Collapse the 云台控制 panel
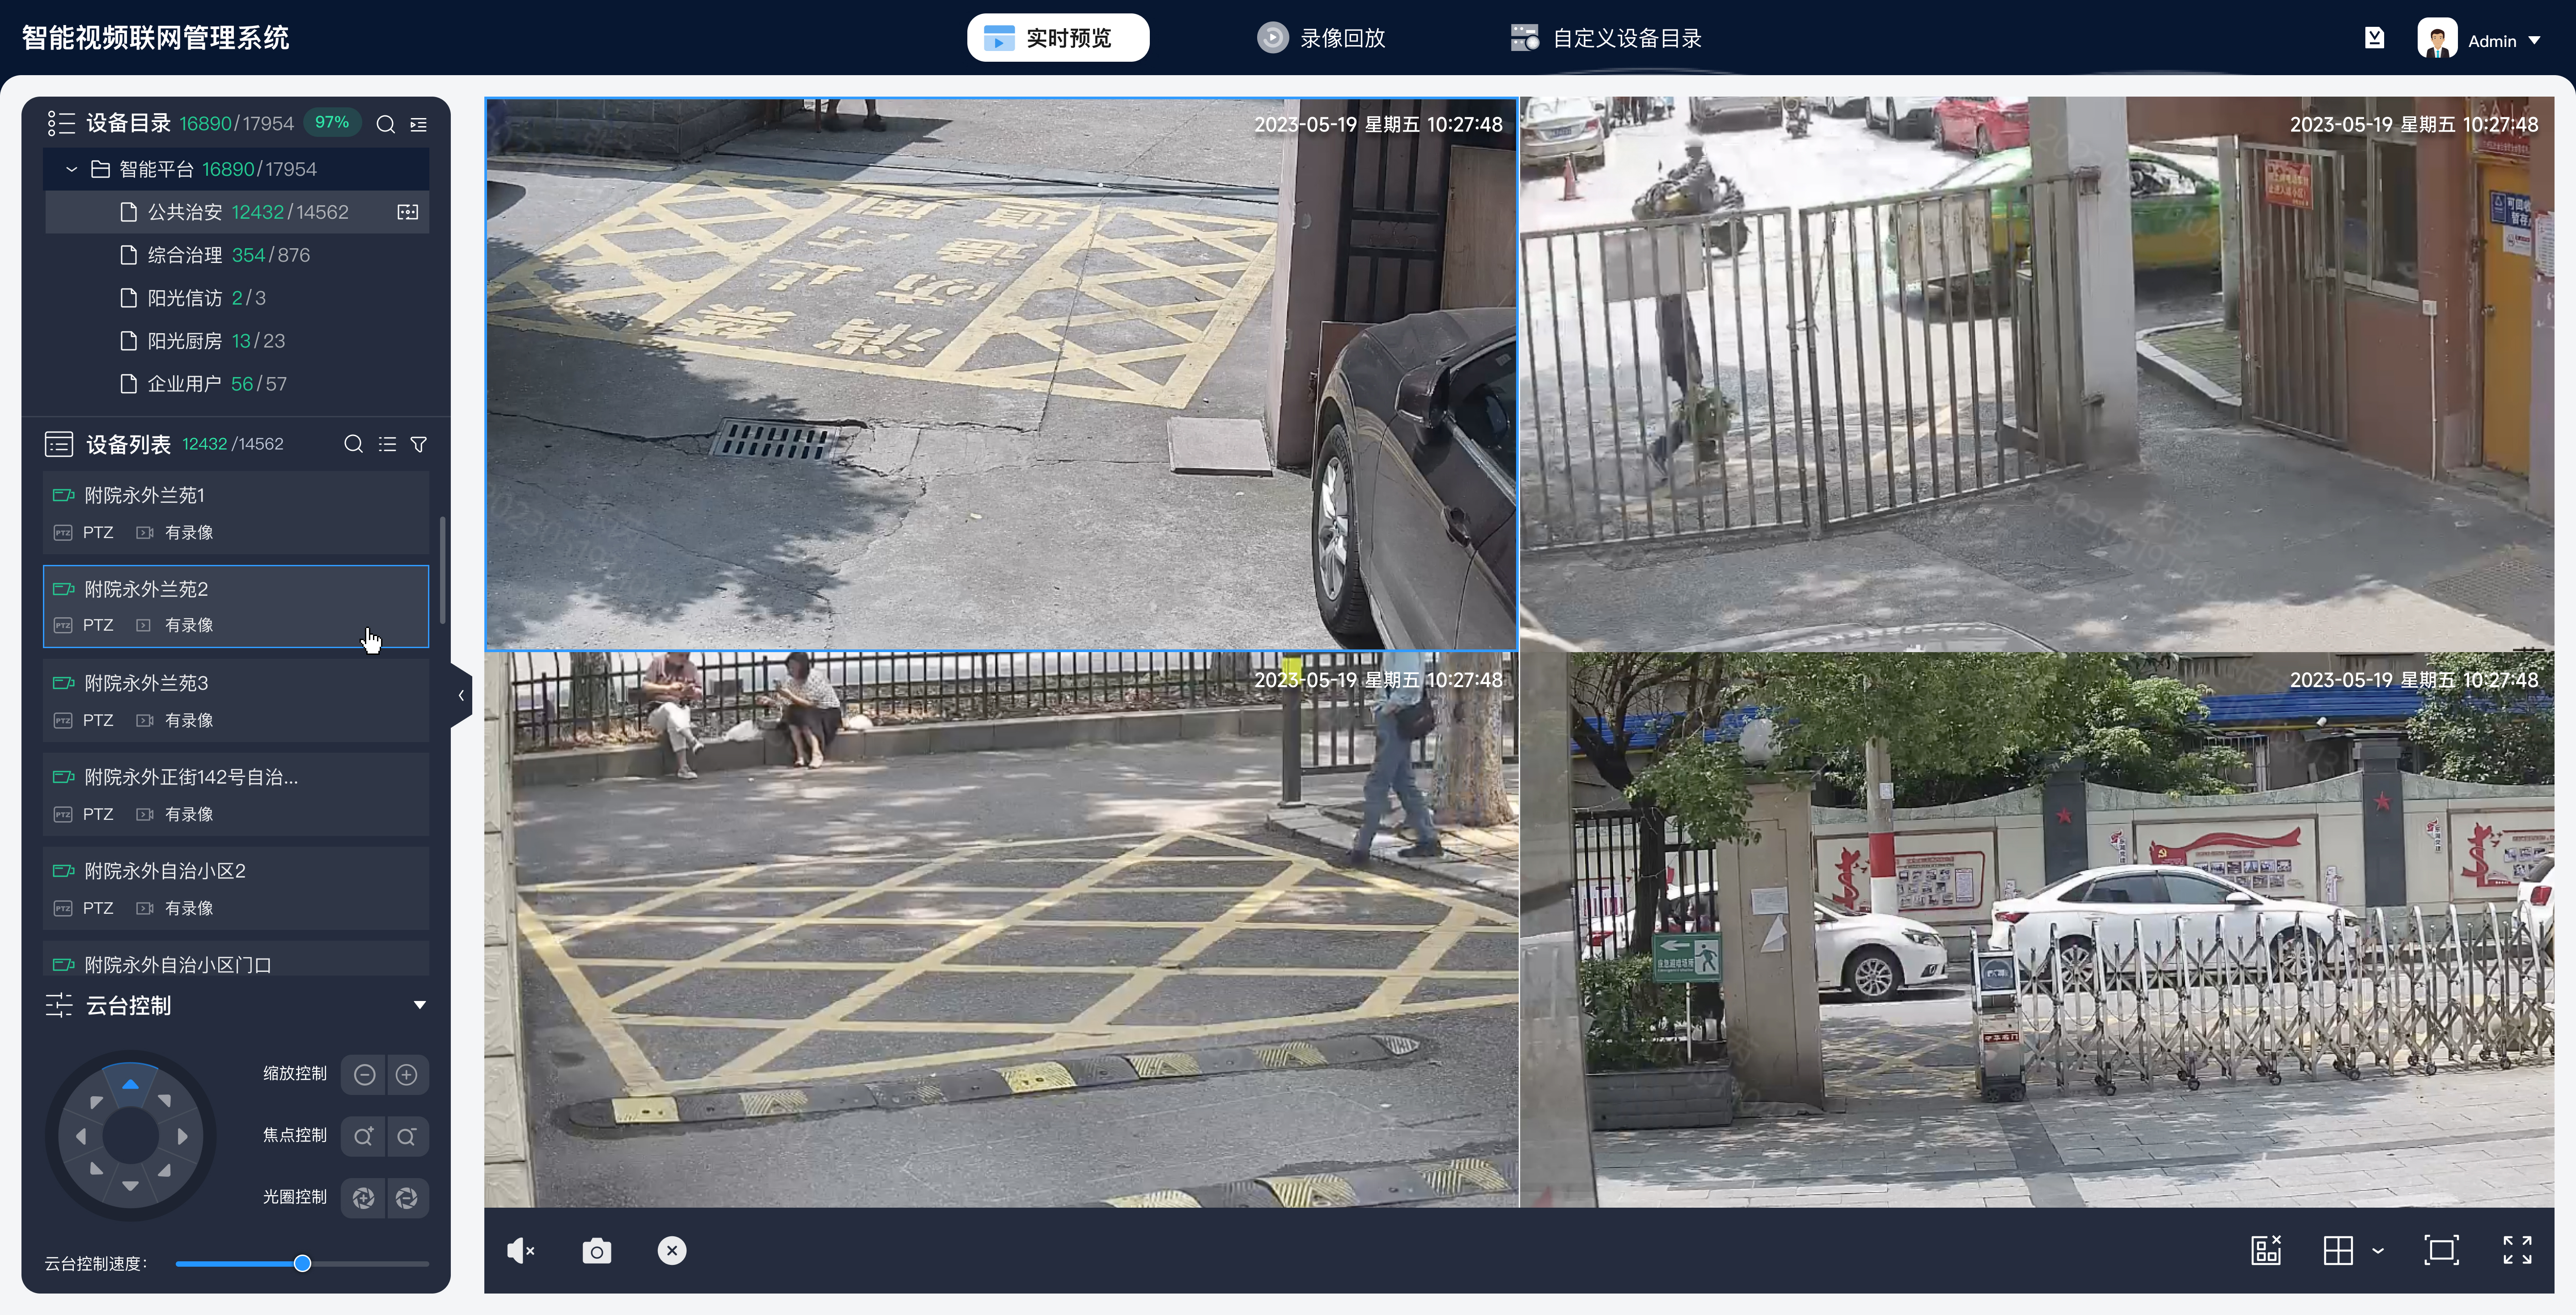This screenshot has height=1315, width=2576. [420, 1005]
